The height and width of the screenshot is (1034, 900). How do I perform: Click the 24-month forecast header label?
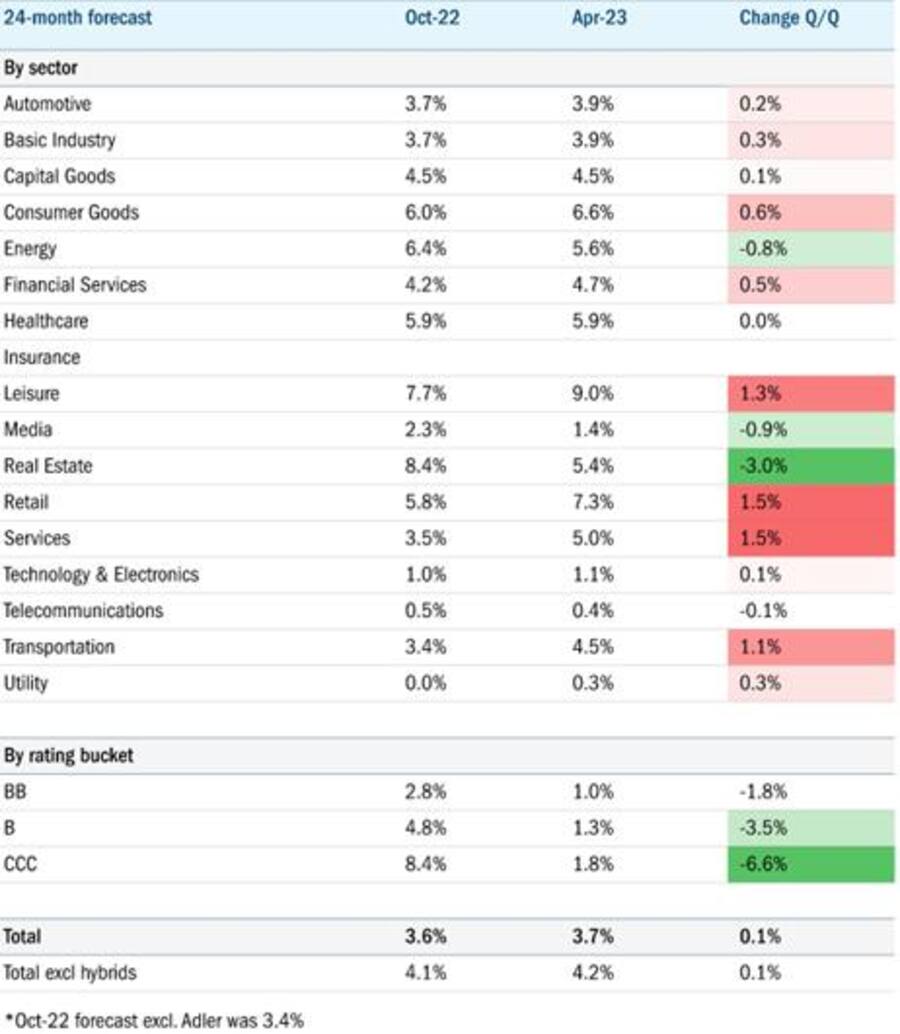(x=78, y=17)
